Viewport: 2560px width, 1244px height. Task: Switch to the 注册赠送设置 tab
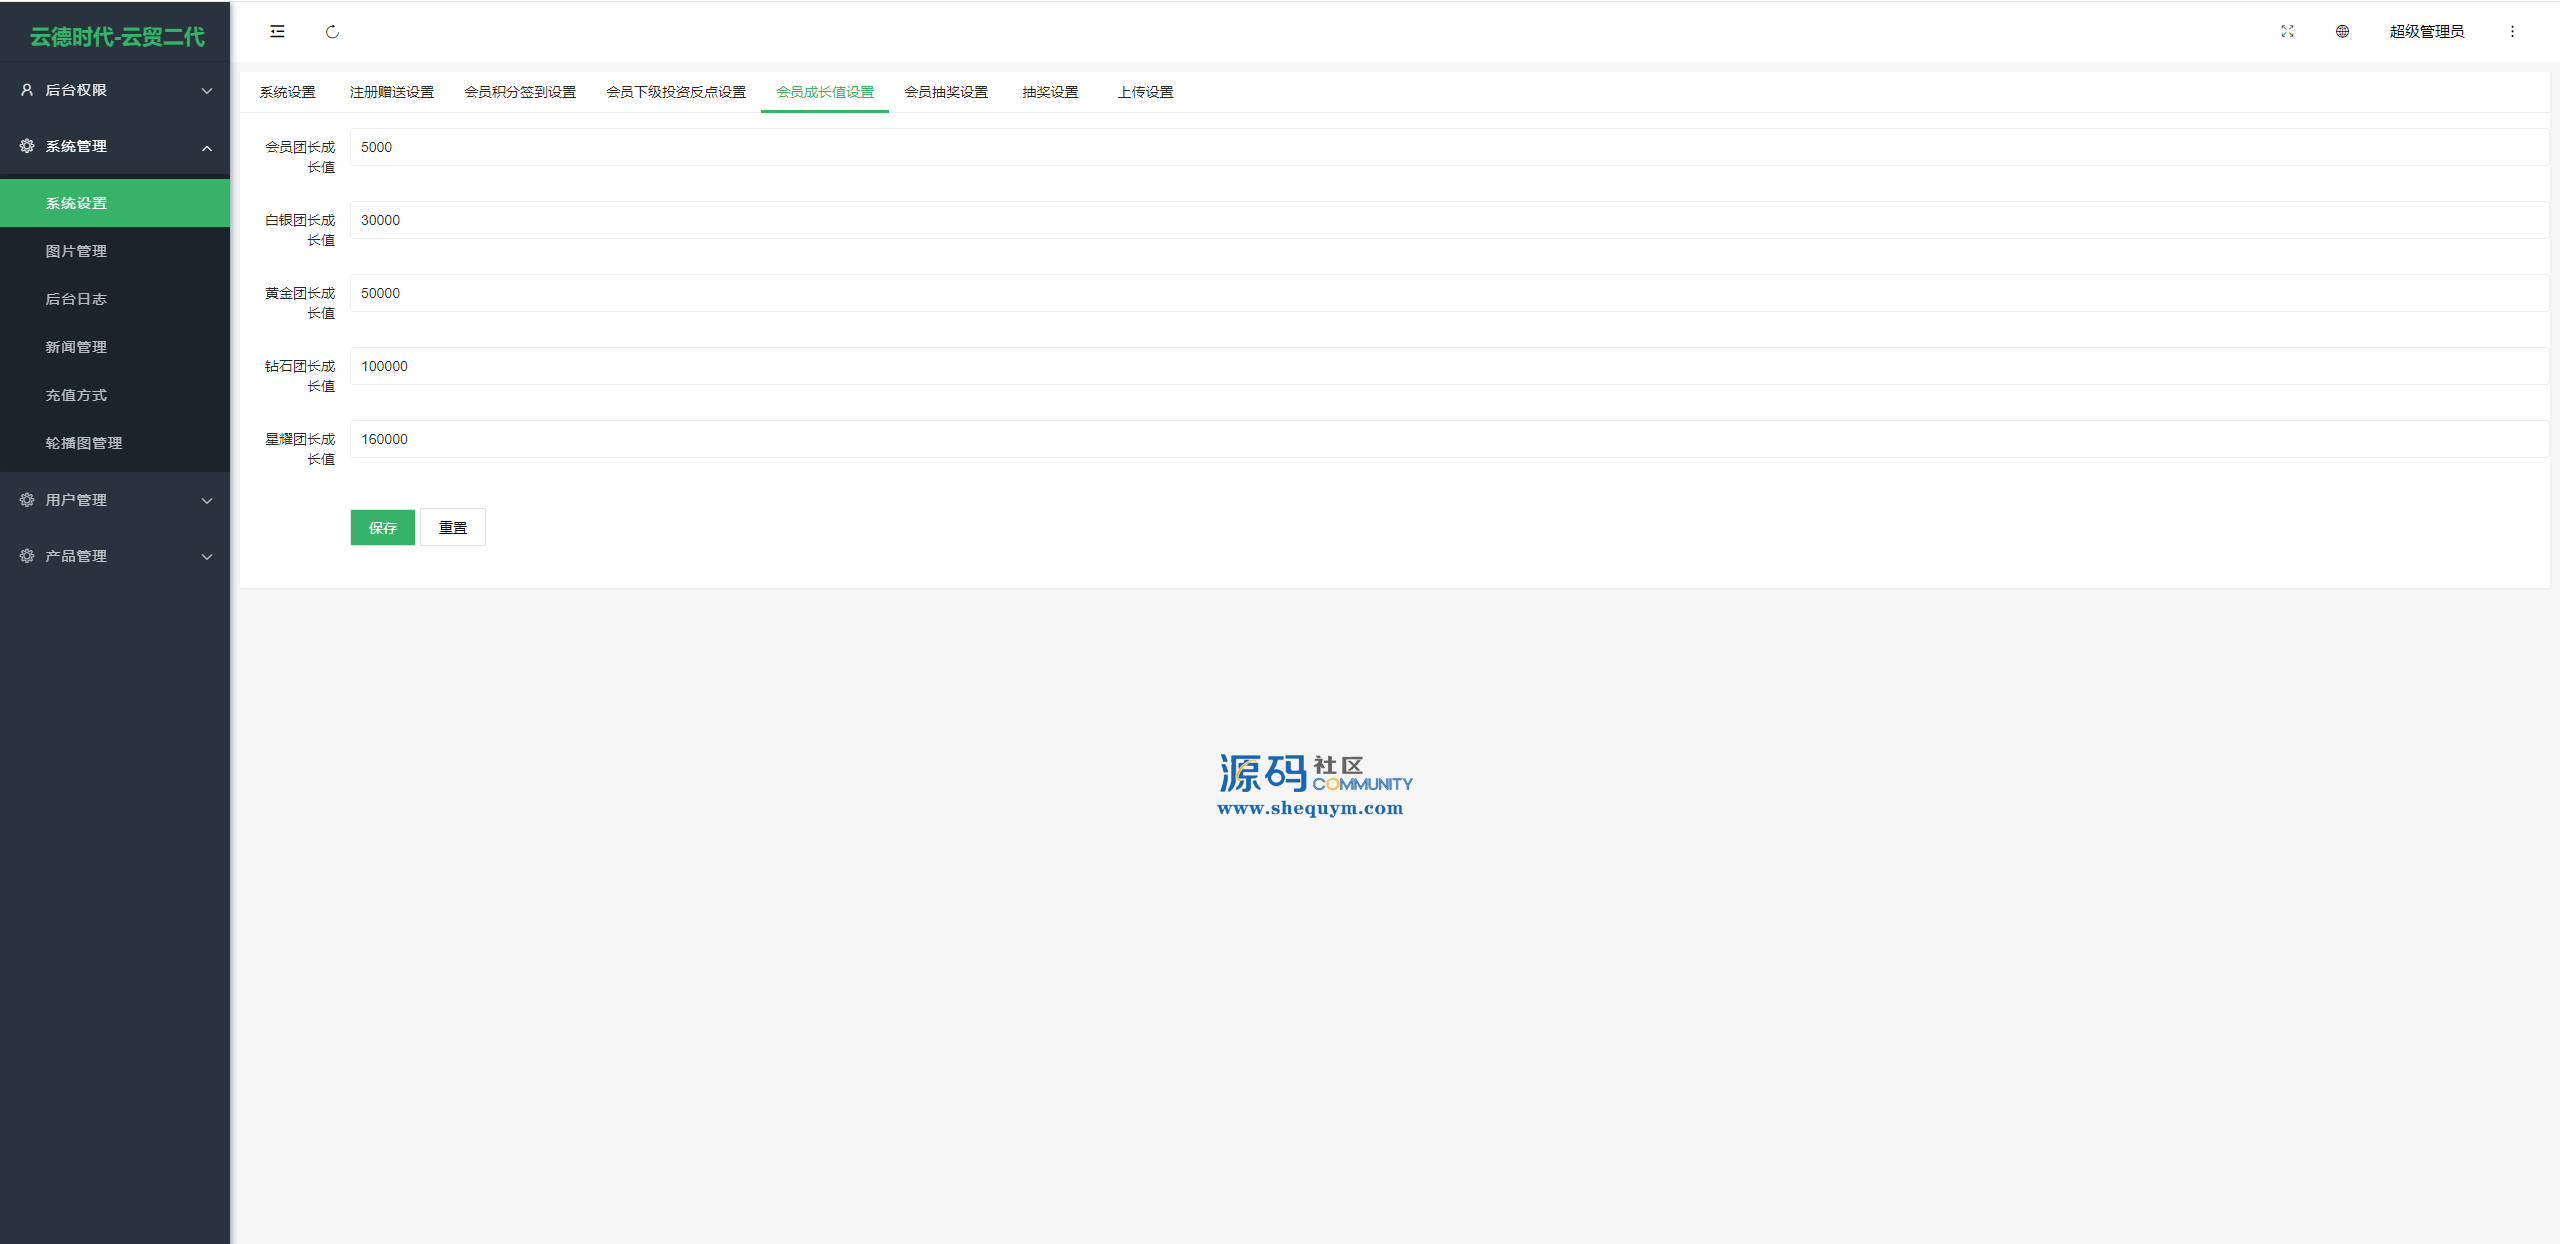[x=392, y=92]
